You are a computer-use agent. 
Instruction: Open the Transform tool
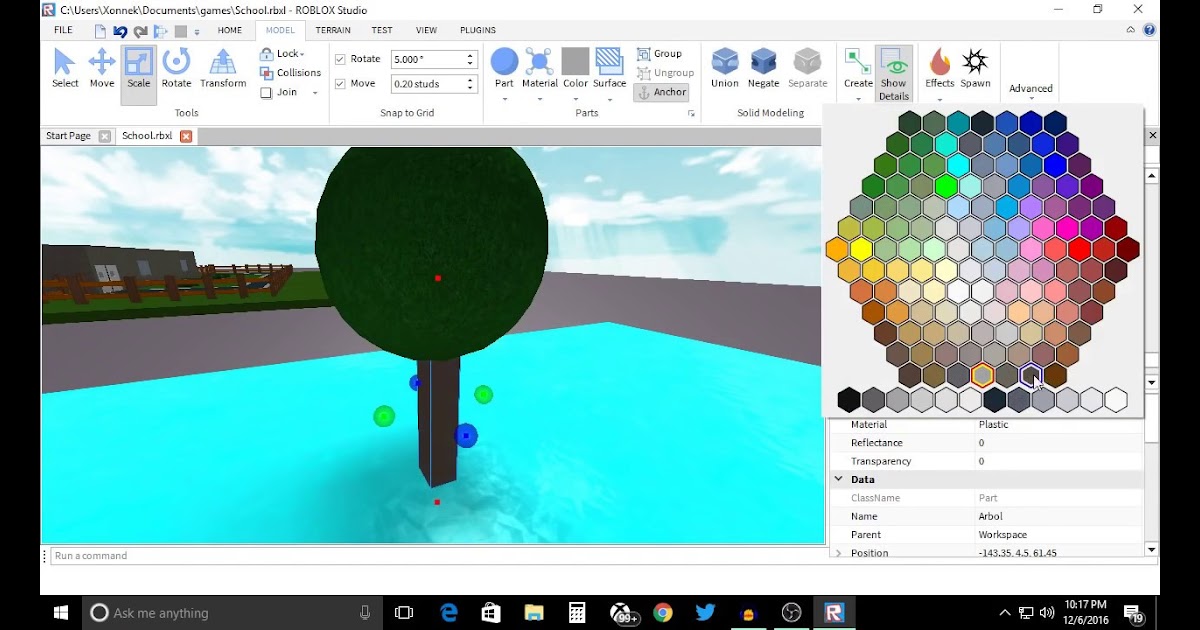[x=223, y=70]
